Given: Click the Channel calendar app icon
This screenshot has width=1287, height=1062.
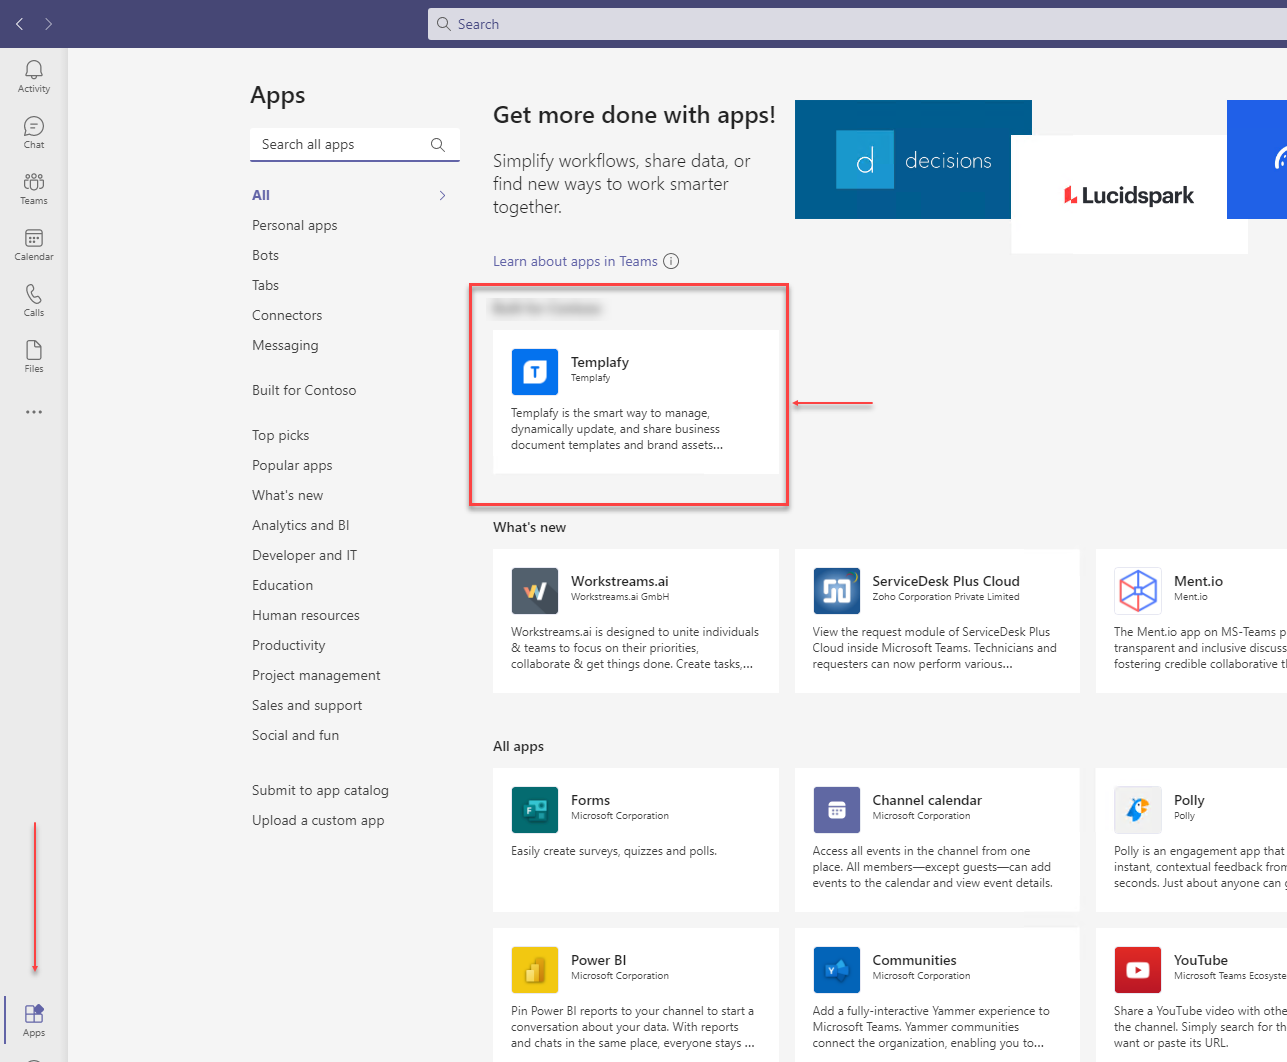Looking at the screenshot, I should click(x=837, y=810).
